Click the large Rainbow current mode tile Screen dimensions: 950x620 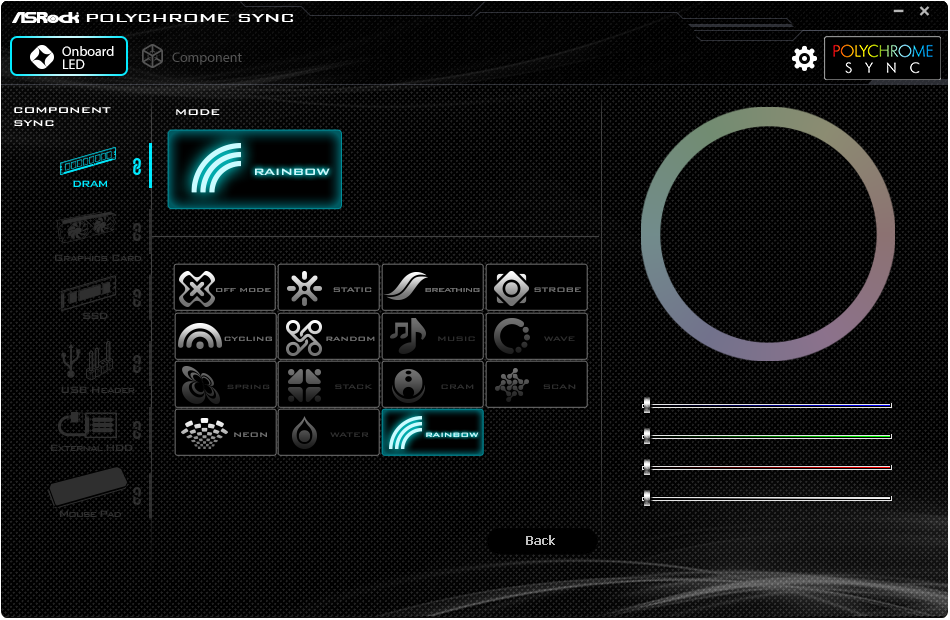point(254,170)
